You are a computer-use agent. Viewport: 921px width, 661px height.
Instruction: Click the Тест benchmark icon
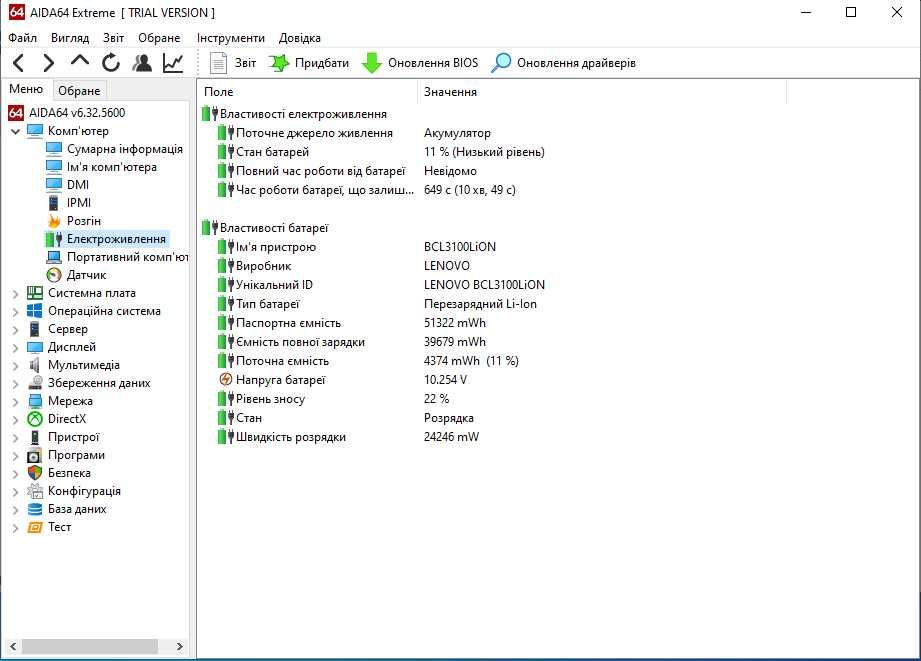(35, 527)
